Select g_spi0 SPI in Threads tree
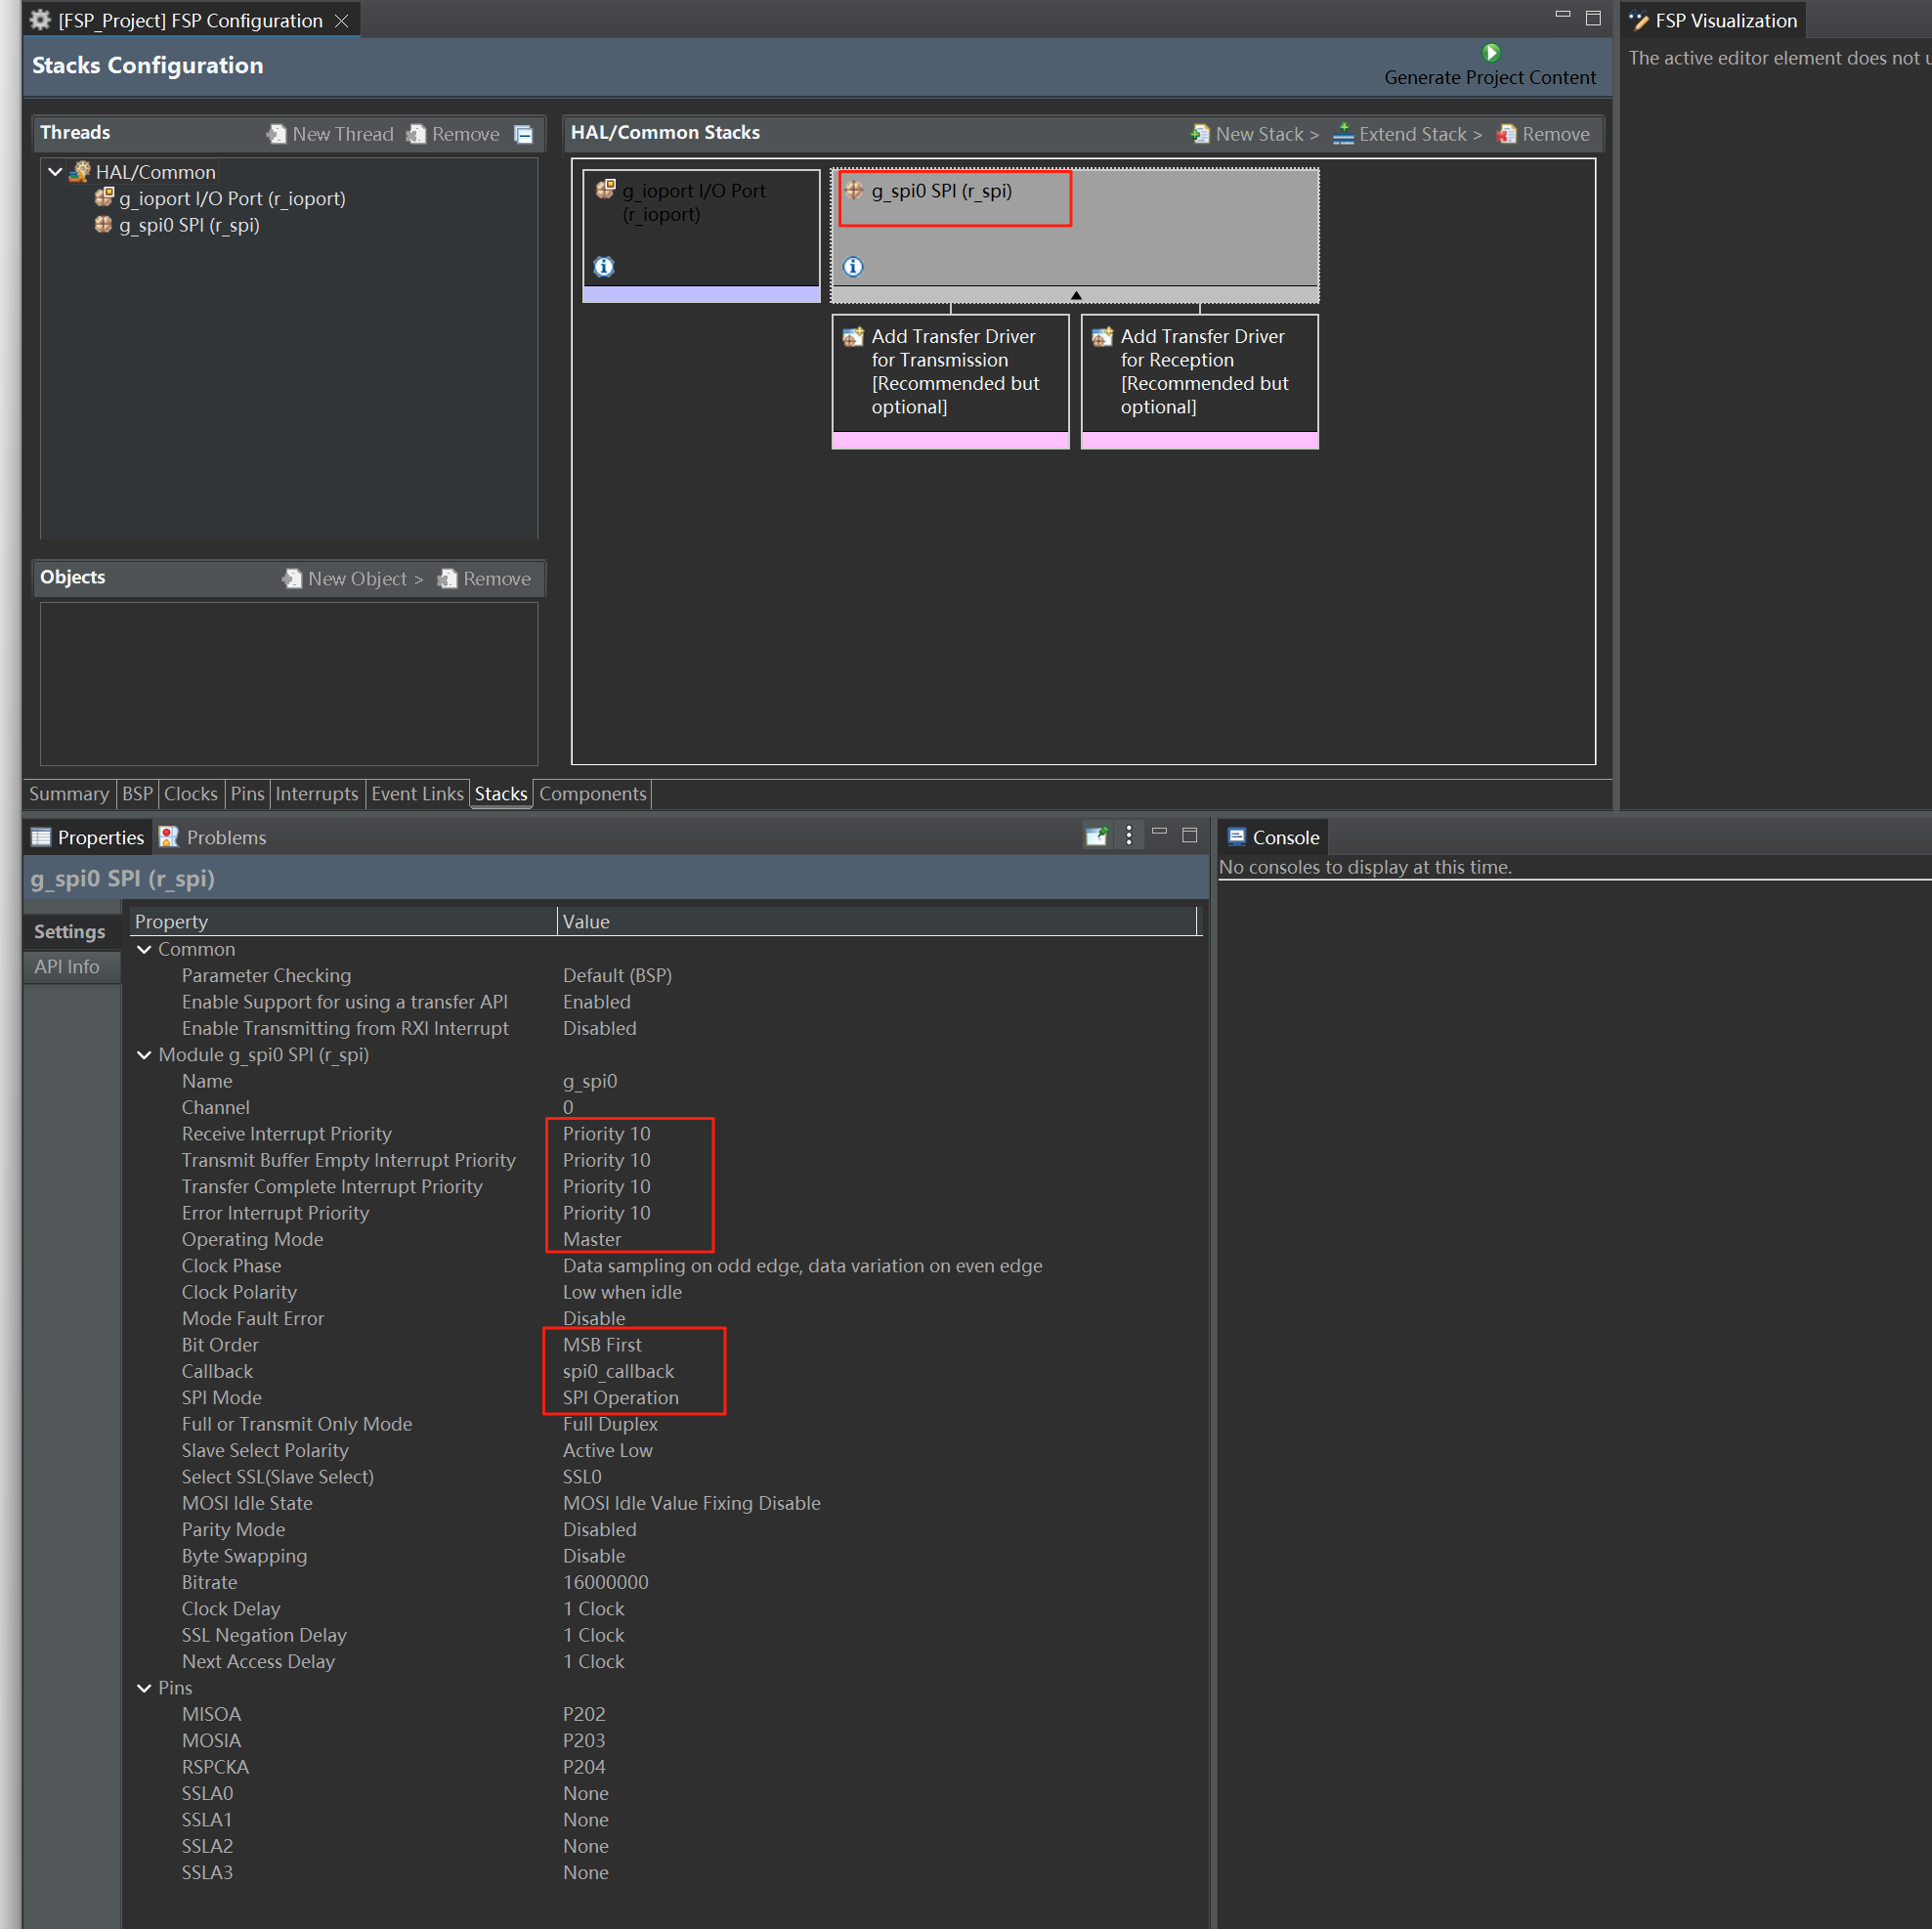1932x1929 pixels. tap(189, 225)
